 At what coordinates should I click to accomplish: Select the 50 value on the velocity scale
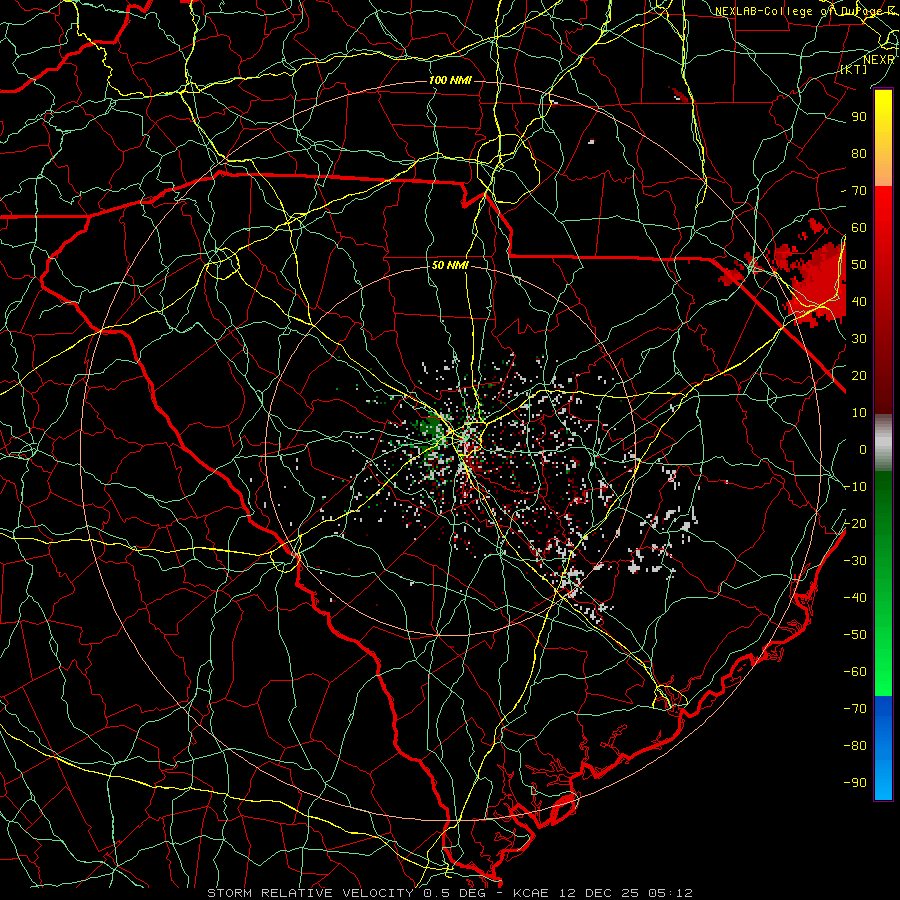tap(859, 265)
